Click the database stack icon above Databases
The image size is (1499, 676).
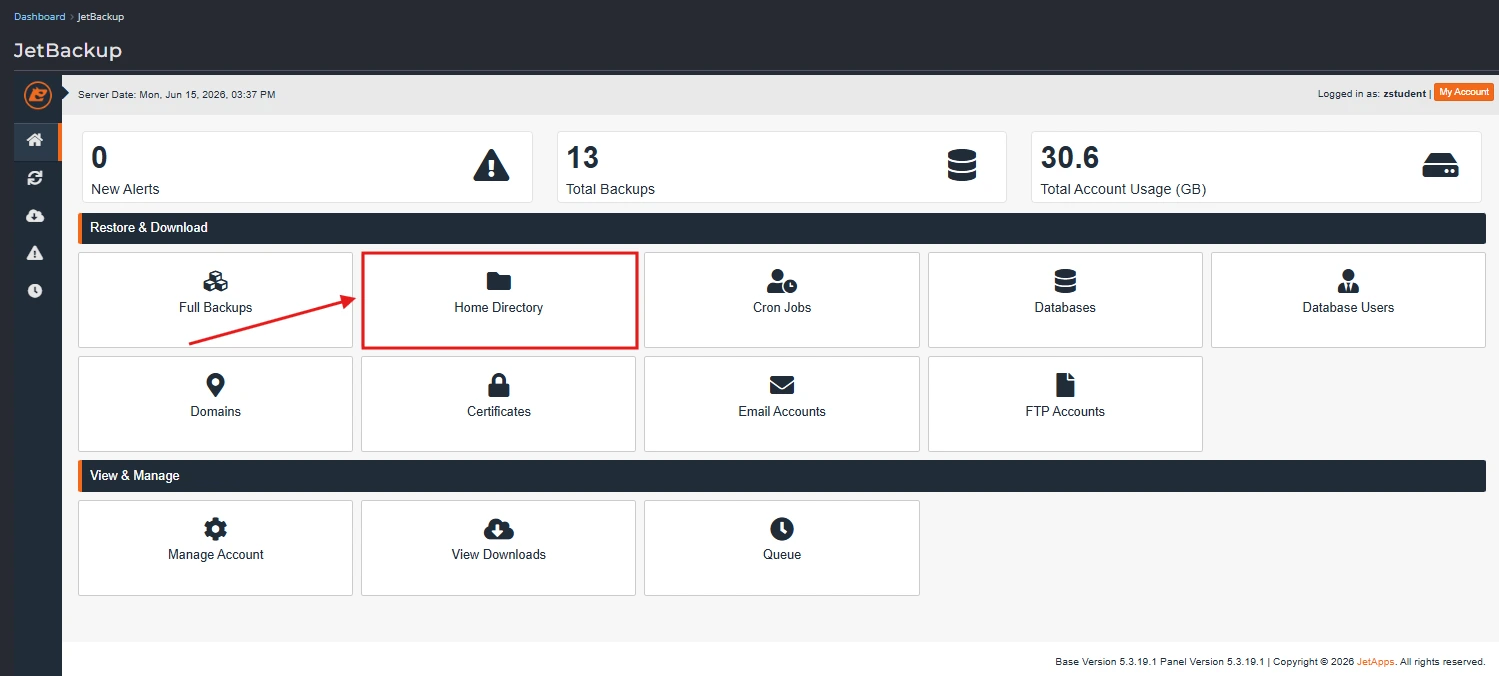click(x=1065, y=281)
